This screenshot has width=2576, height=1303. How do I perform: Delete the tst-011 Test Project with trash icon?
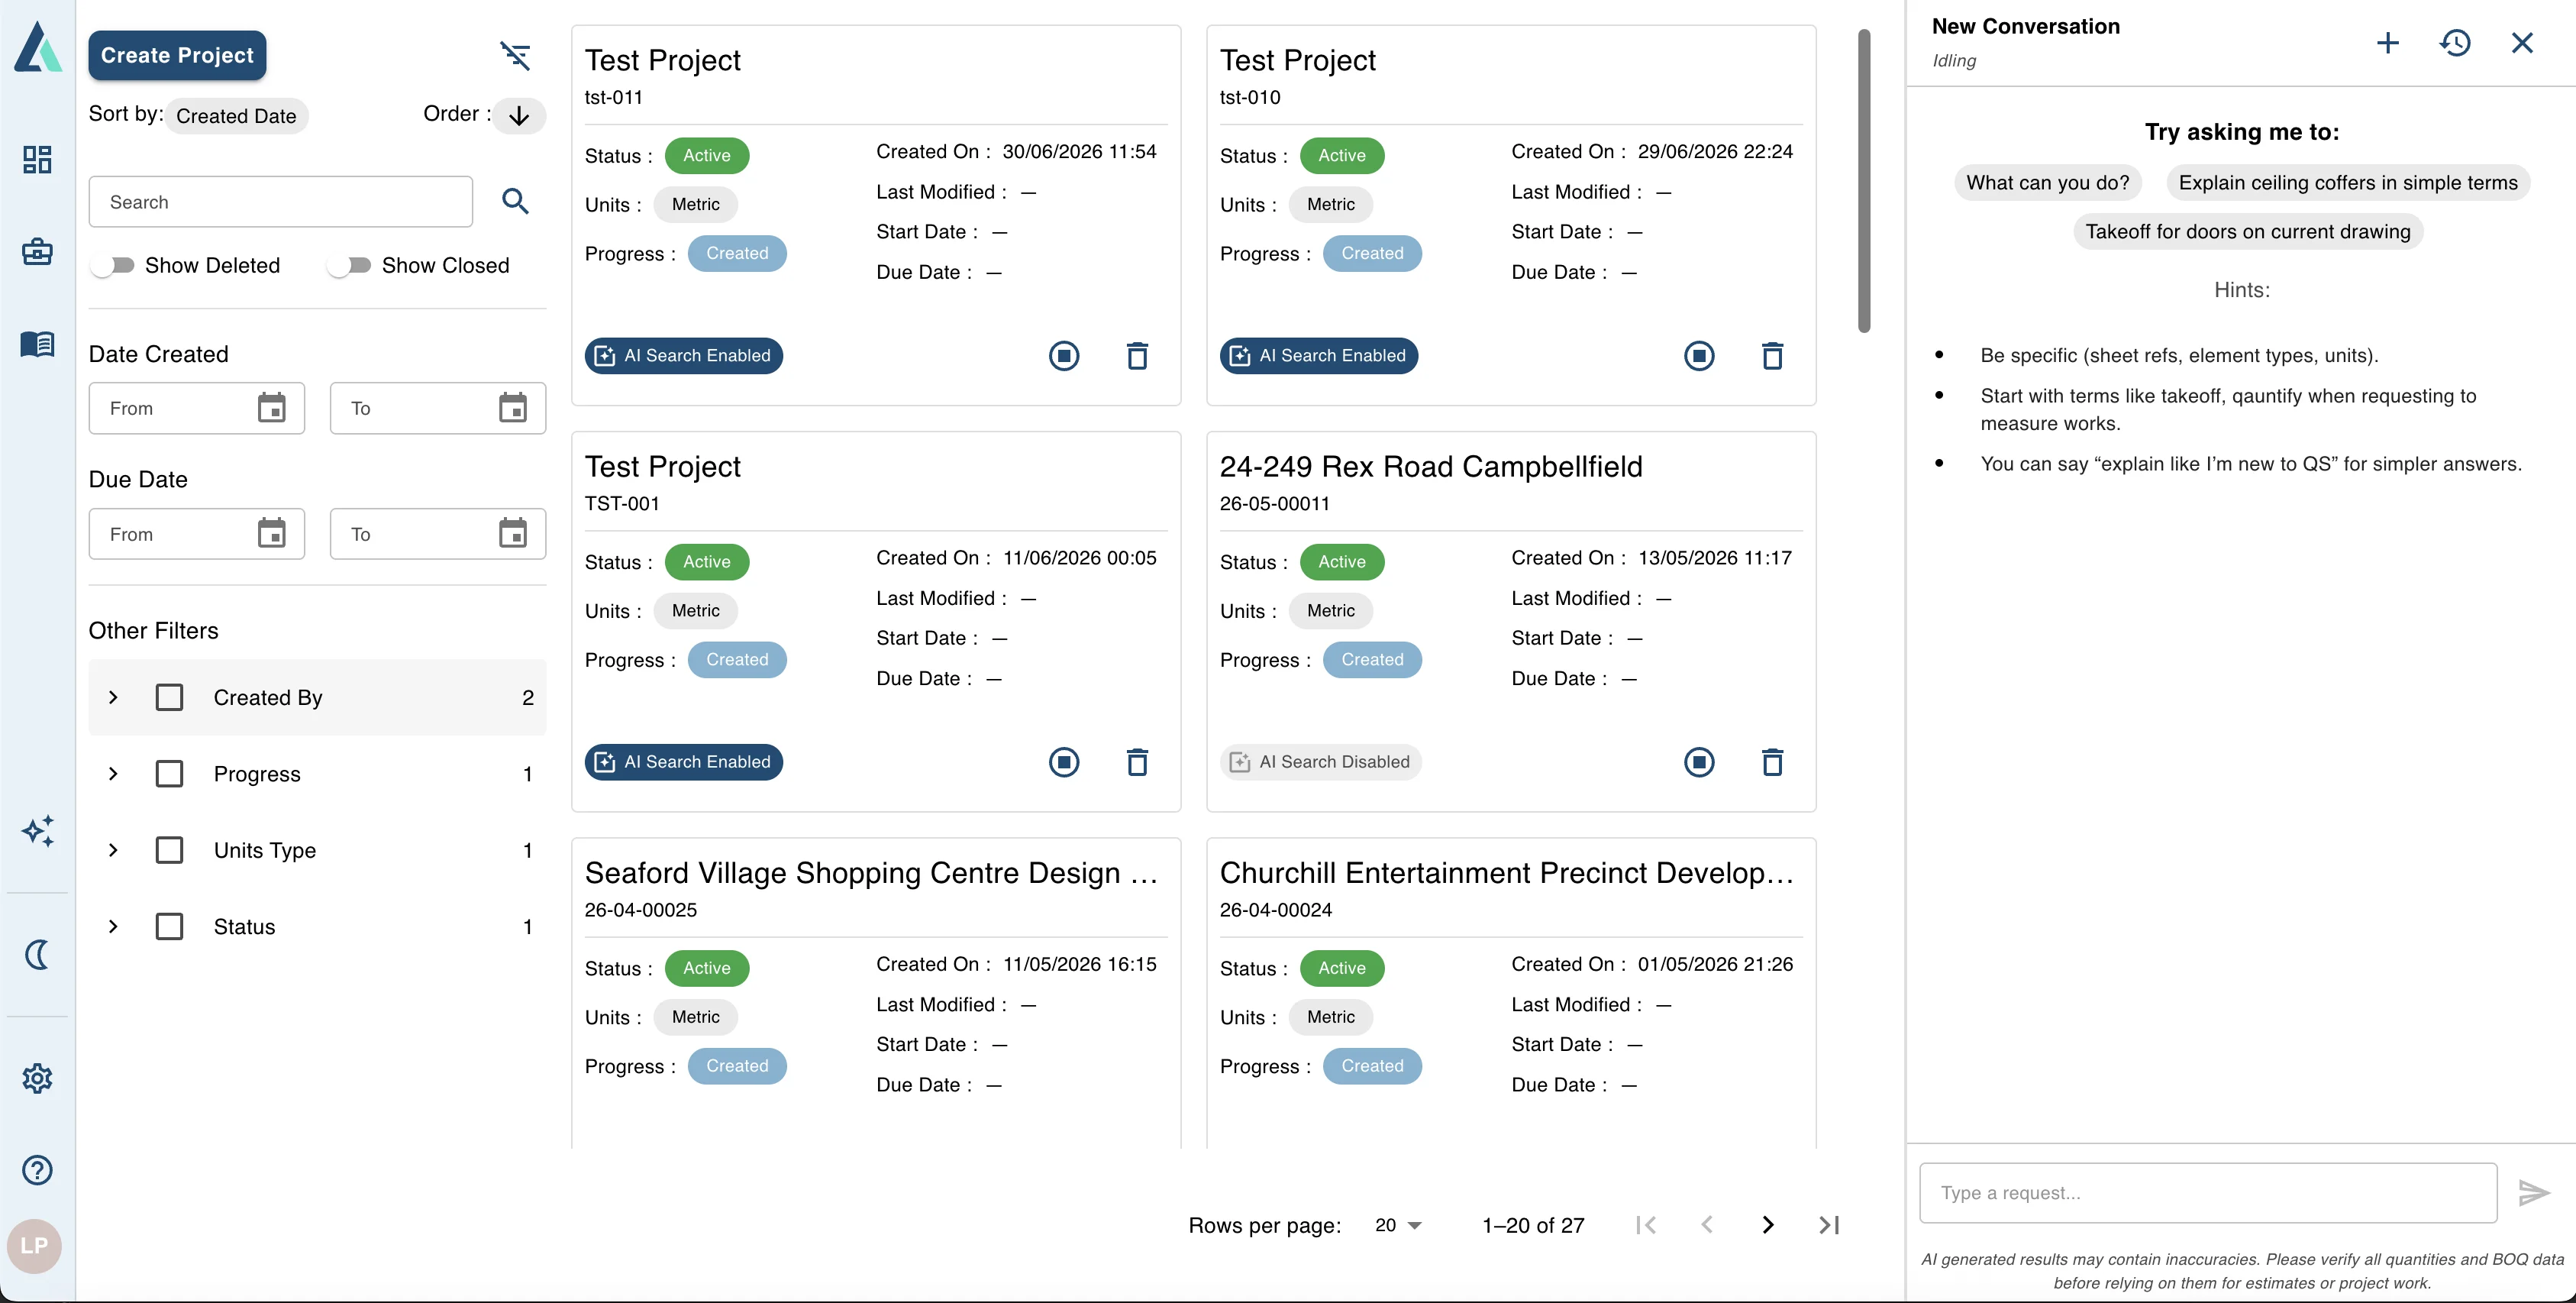(x=1137, y=356)
